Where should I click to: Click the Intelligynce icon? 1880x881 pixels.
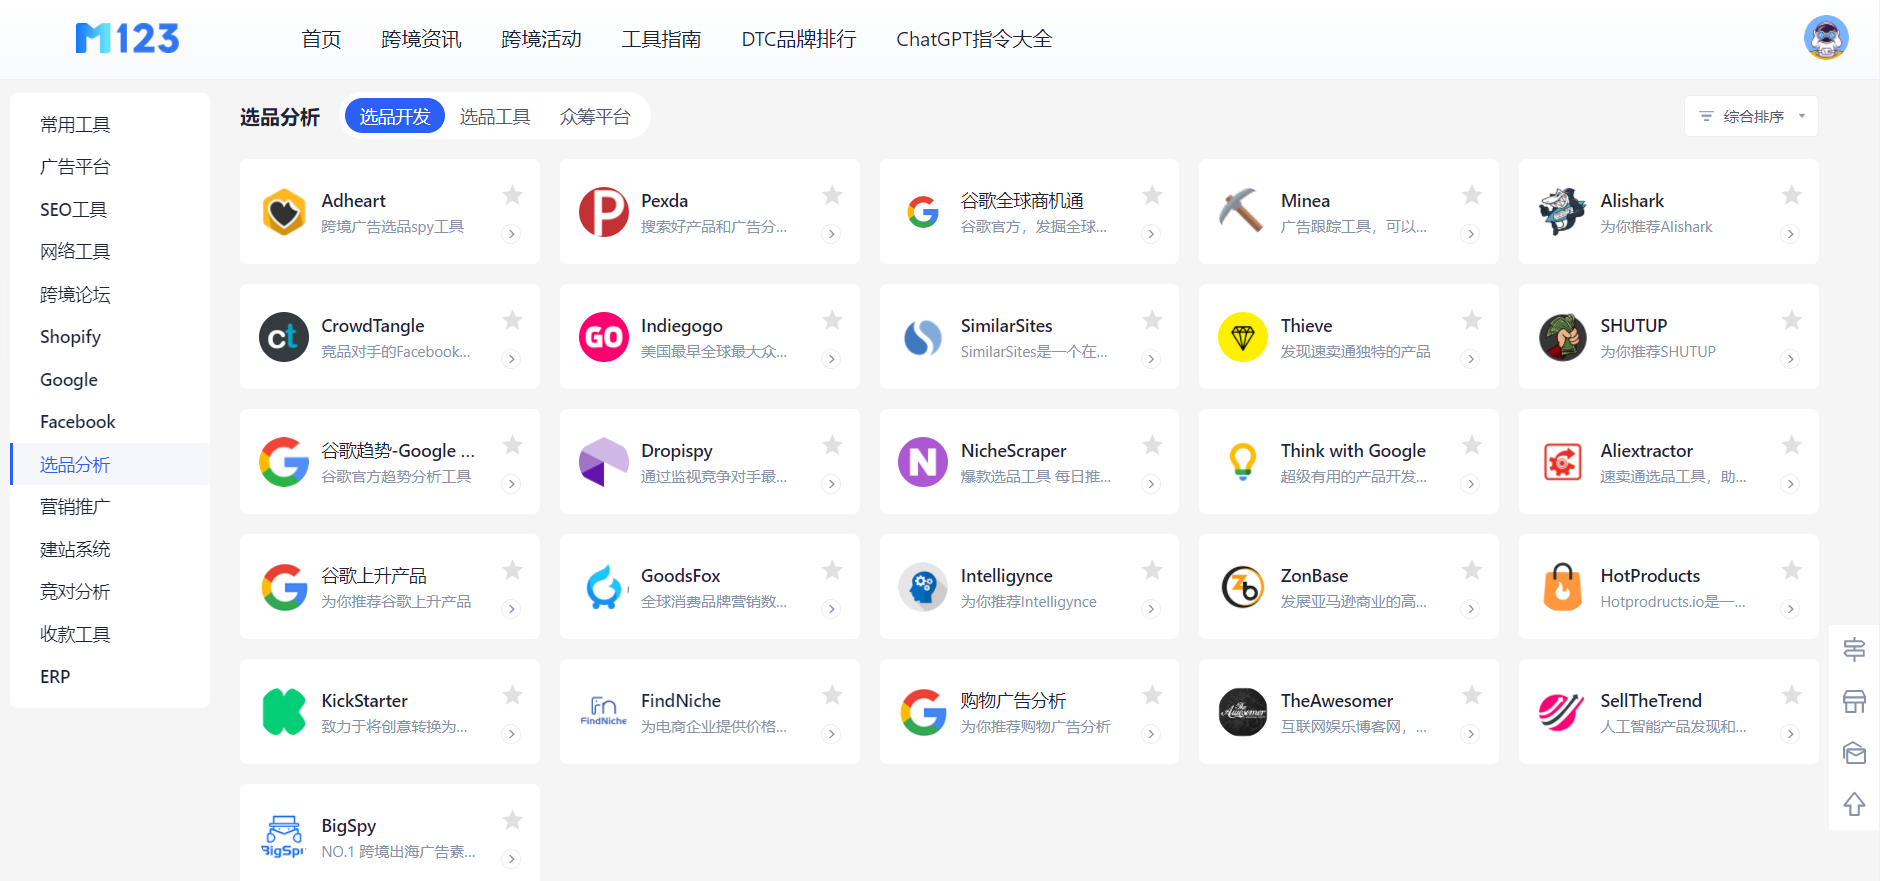tap(923, 587)
